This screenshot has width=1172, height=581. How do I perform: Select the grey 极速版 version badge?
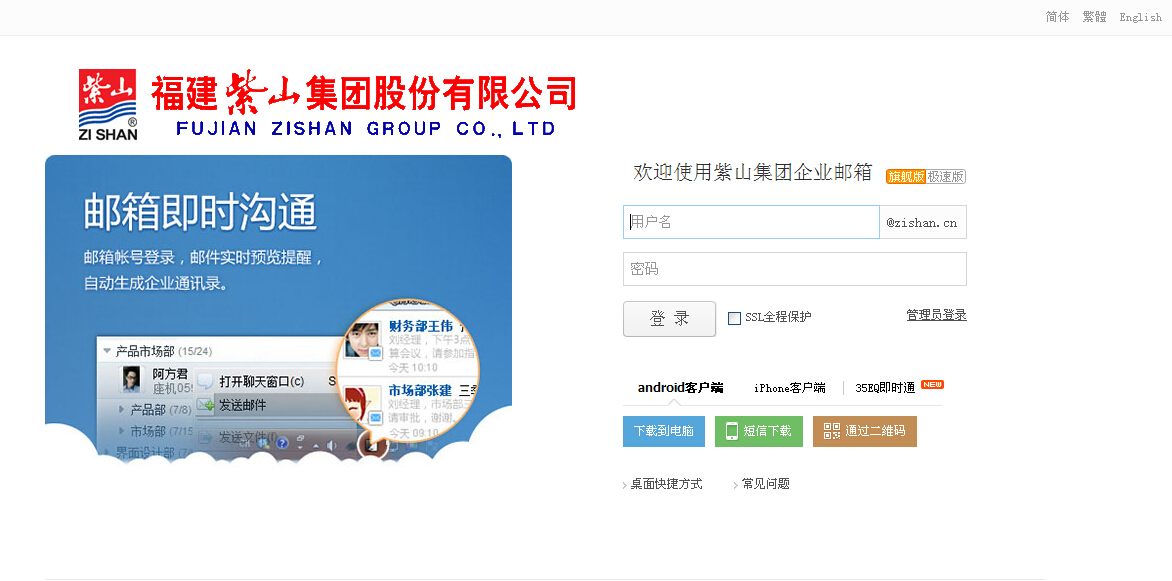[x=946, y=176]
